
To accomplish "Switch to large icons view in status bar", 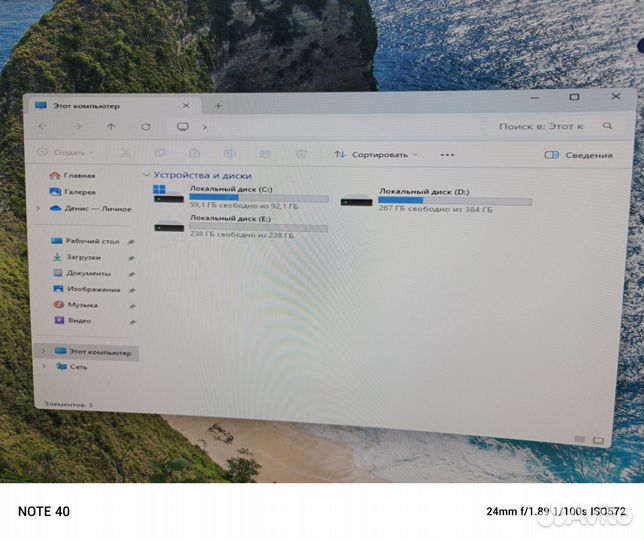I will [x=598, y=440].
